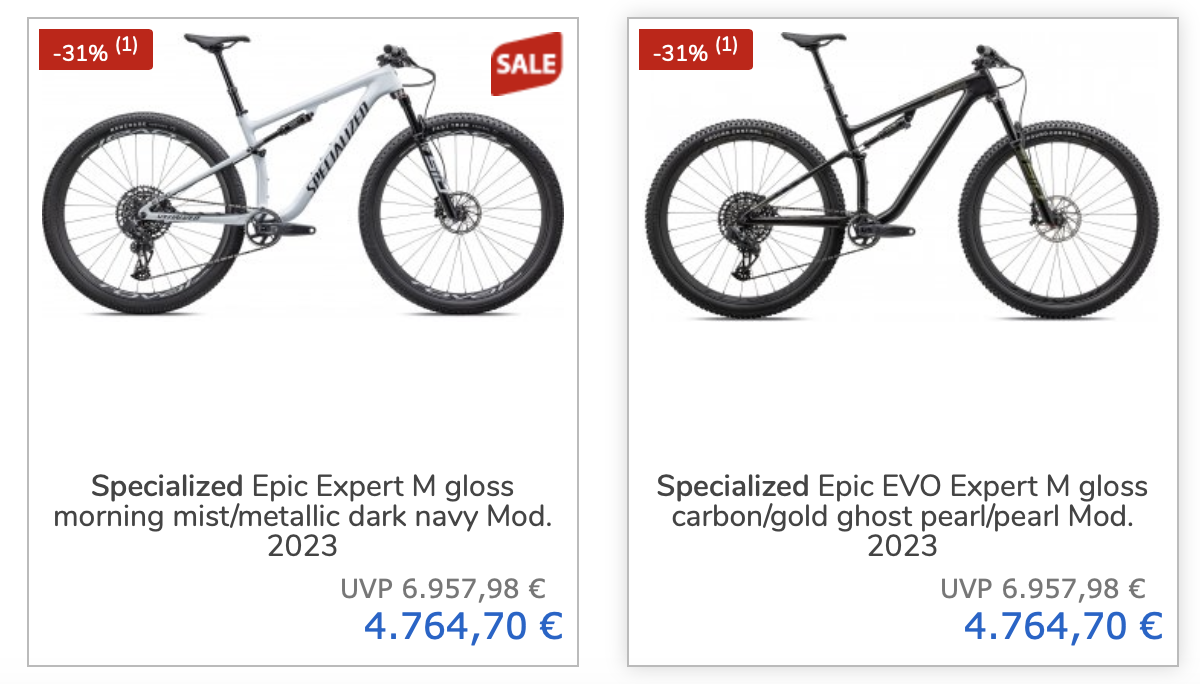Open footnote (1) on the Epic EVO discount
This screenshot has width=1200, height=684.
727,45
